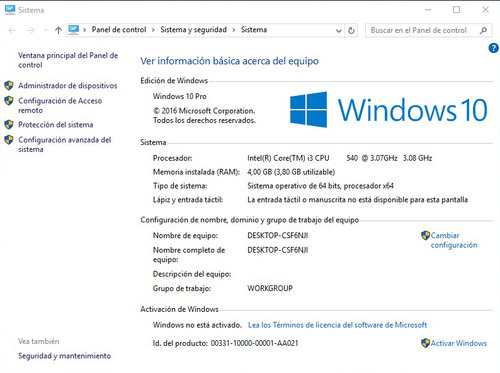The width and height of the screenshot is (500, 373).
Task: Open Configuración avanzada del sistema
Action: click(65, 144)
